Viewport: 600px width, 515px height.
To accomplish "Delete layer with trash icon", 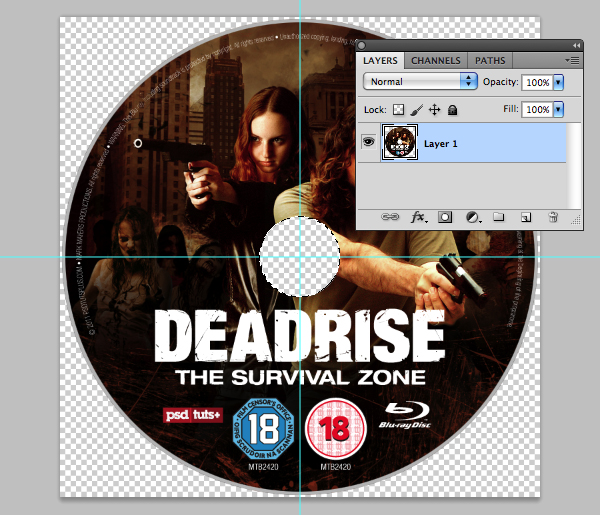I will tap(553, 217).
